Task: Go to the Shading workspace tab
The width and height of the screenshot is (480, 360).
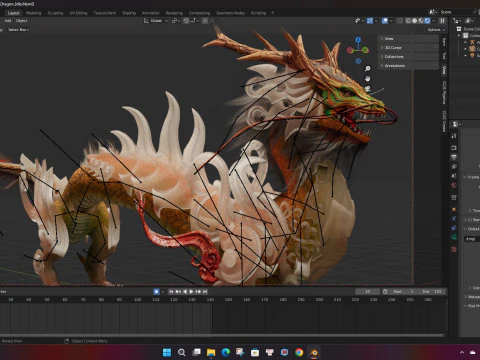Action: (129, 13)
